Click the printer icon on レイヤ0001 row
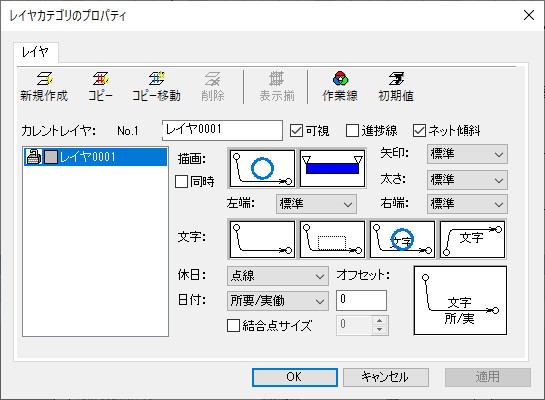This screenshot has width=545, height=400. (34, 157)
